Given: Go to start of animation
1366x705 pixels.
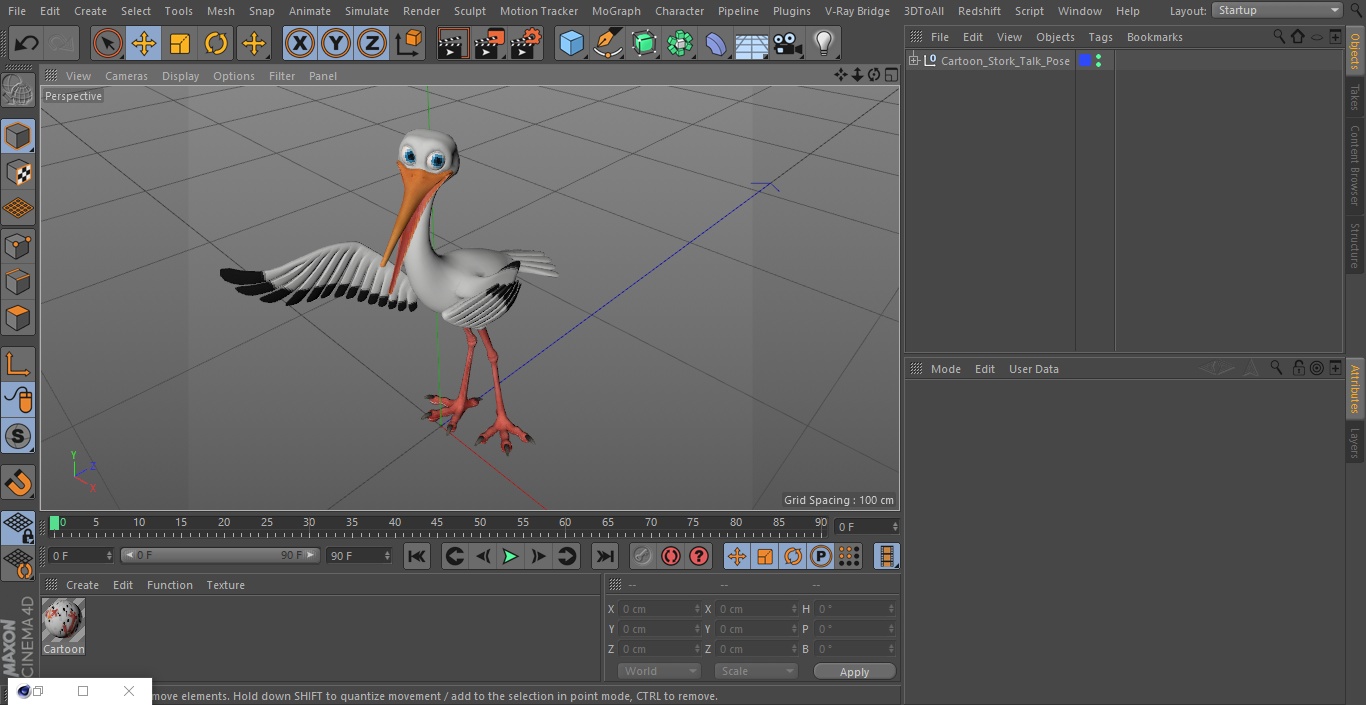Looking at the screenshot, I should click(417, 556).
